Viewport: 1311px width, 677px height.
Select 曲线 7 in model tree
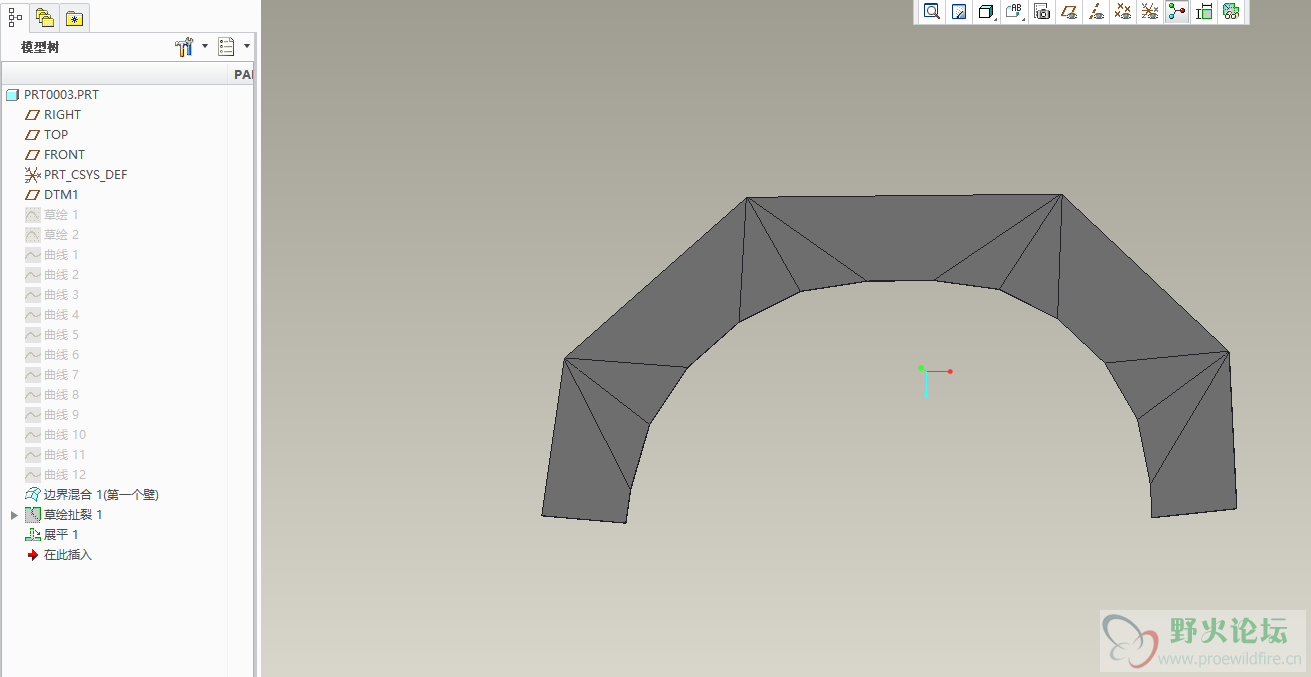61,375
